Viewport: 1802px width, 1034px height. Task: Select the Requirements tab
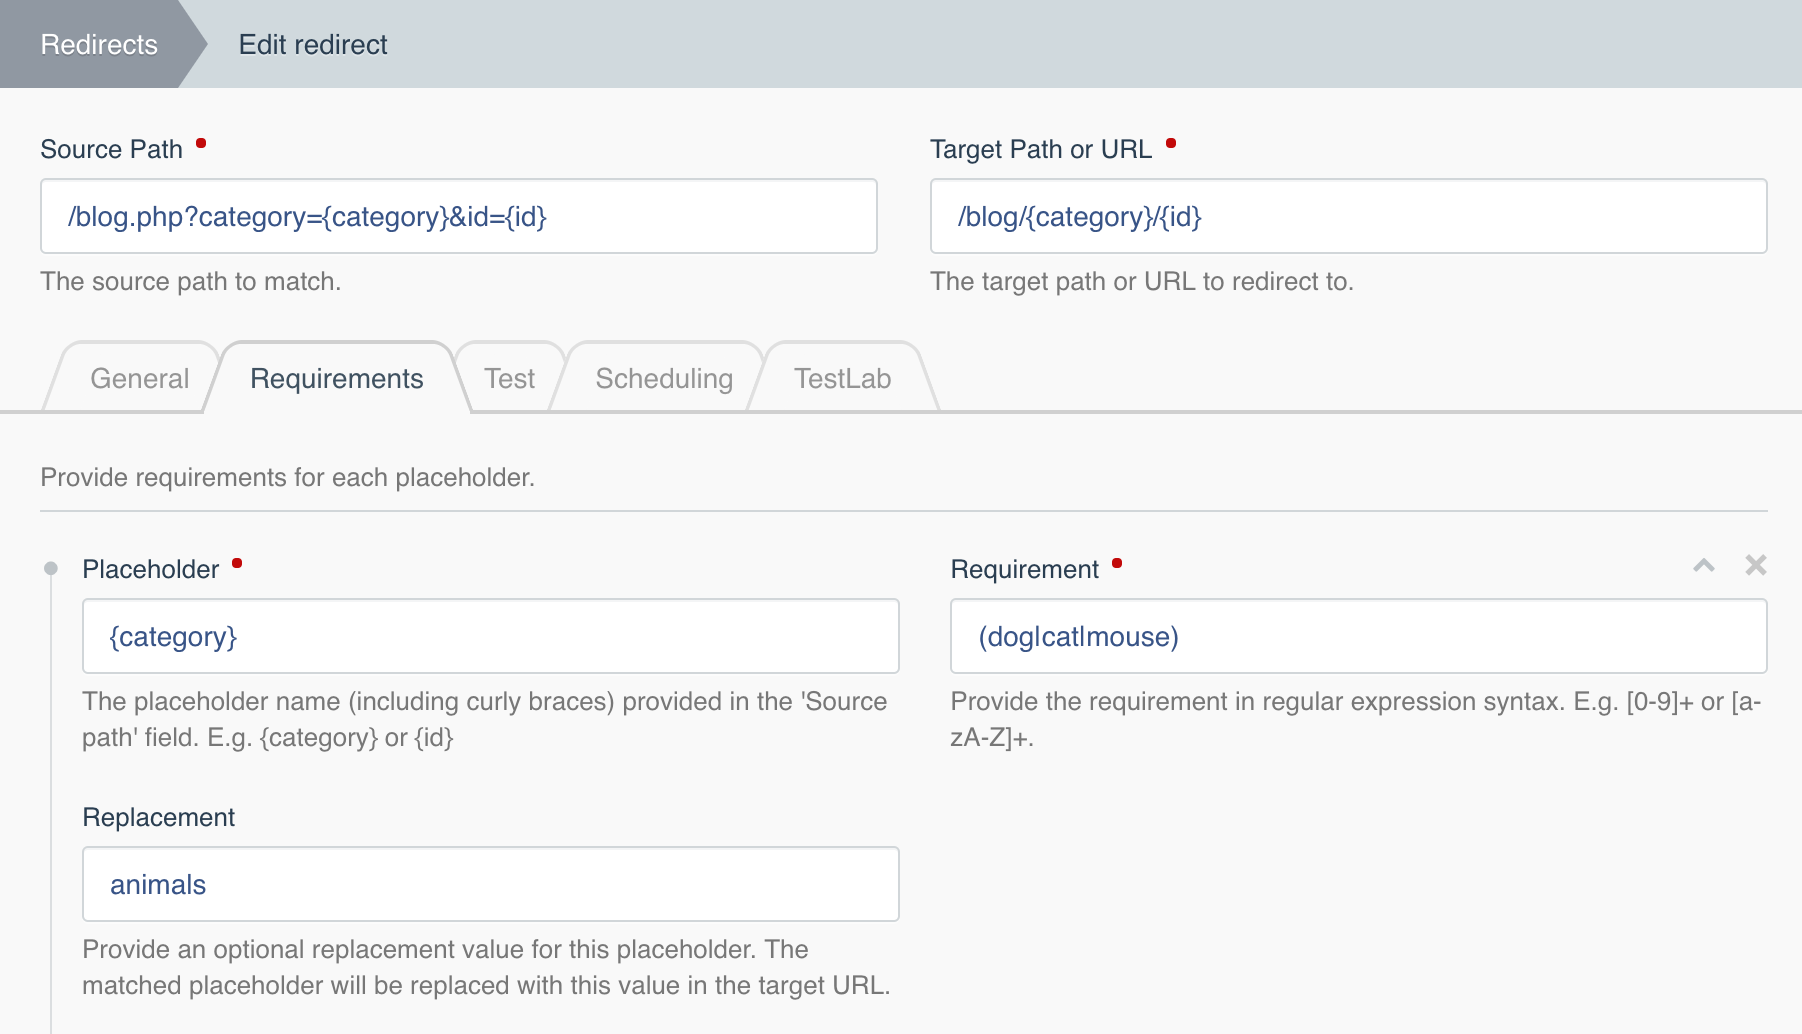pyautogui.click(x=336, y=379)
